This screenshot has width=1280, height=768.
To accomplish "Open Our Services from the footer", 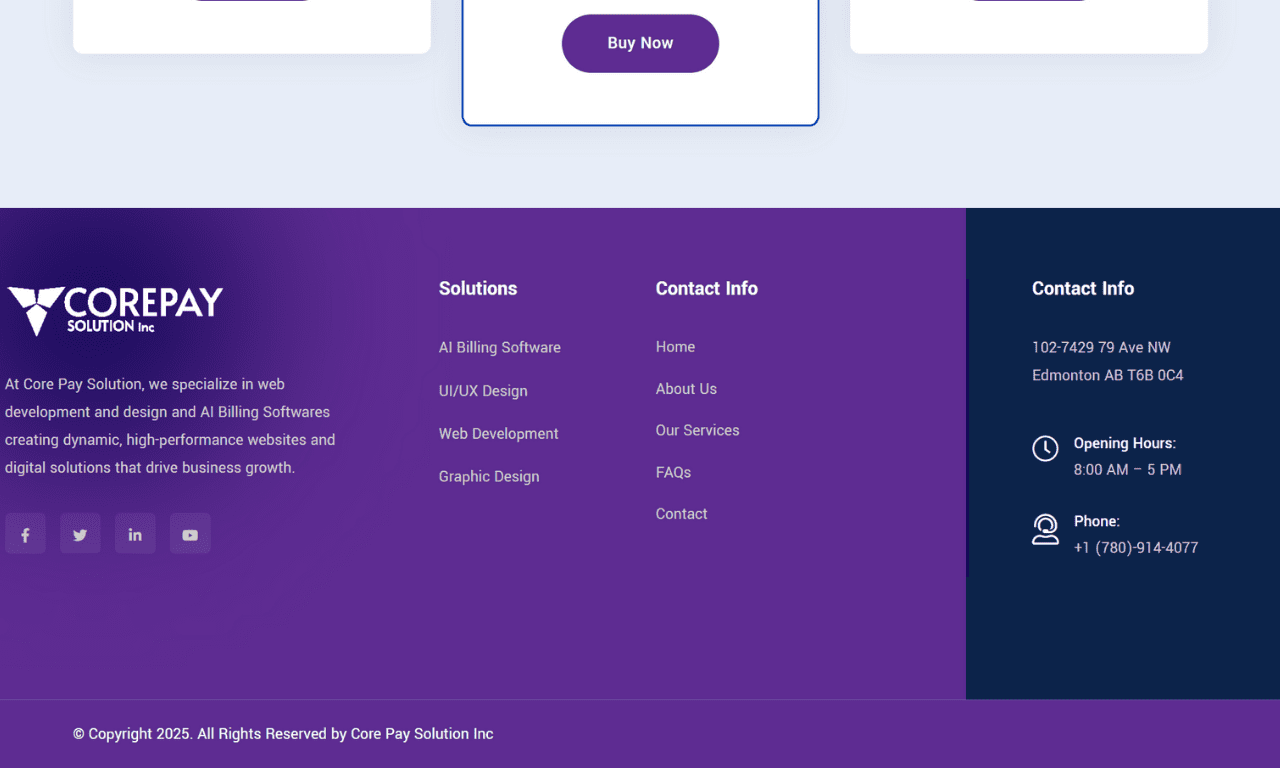I will tap(697, 431).
